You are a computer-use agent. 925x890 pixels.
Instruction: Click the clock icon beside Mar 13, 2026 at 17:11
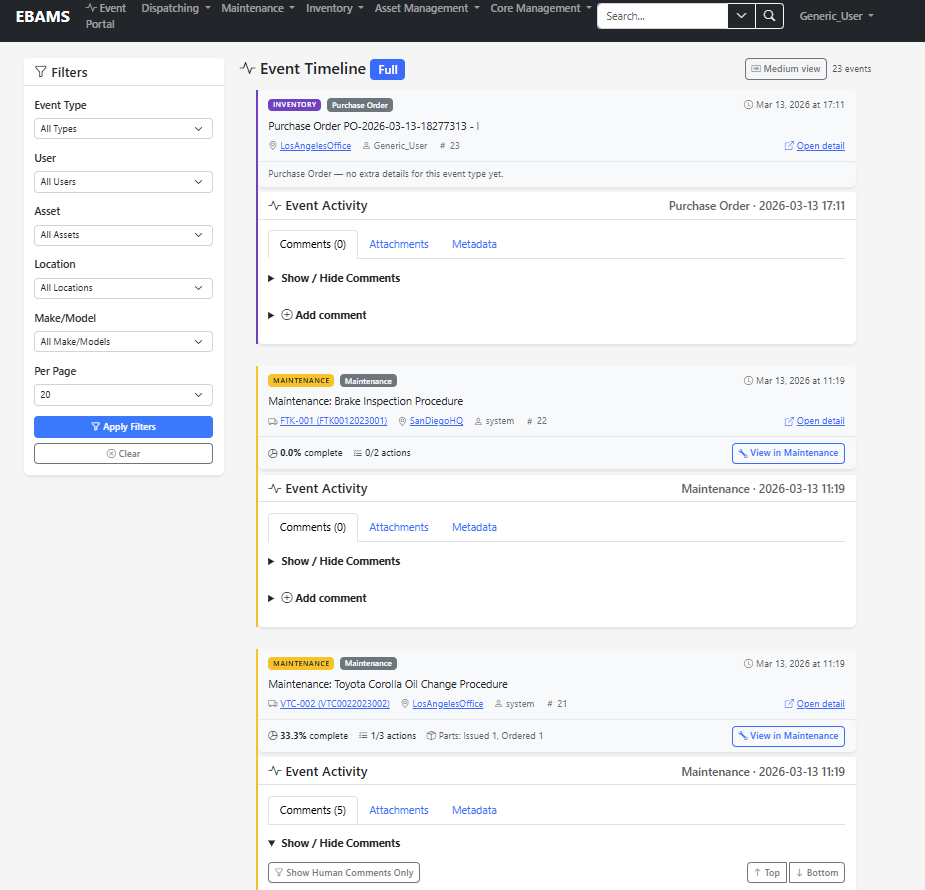(748, 104)
